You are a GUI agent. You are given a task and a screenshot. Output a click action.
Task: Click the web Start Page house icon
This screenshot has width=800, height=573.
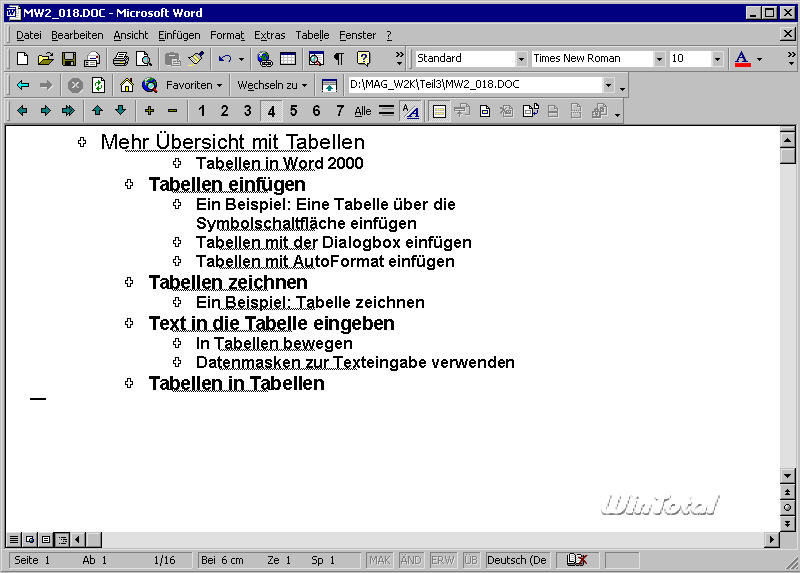126,85
